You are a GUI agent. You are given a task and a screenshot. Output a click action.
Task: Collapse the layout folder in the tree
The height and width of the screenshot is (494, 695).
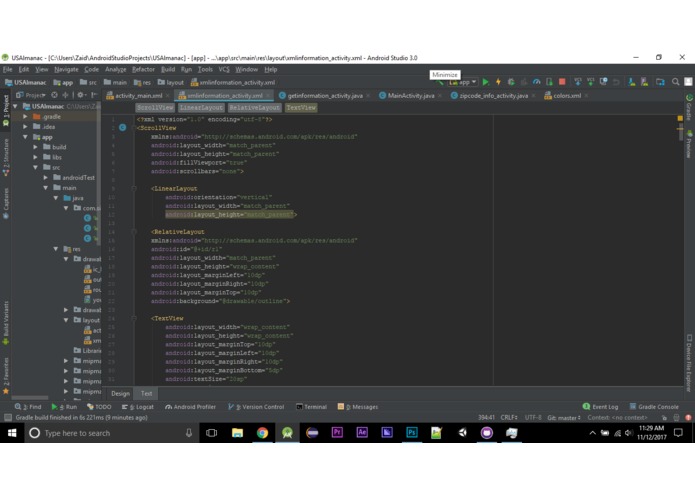pos(66,320)
